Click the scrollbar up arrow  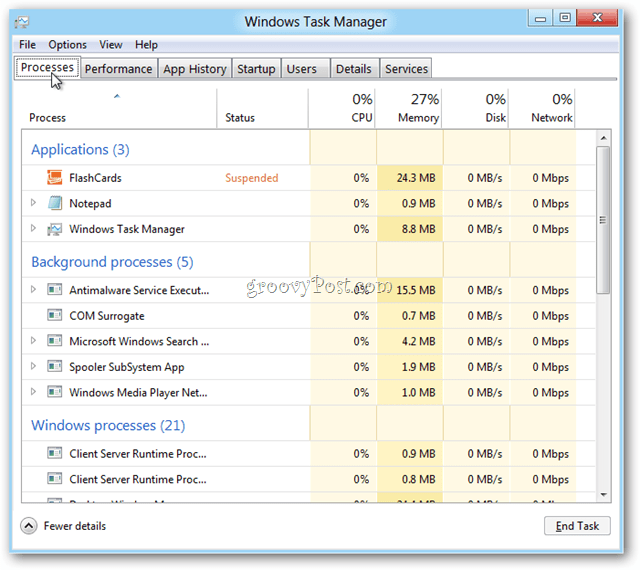(x=603, y=138)
